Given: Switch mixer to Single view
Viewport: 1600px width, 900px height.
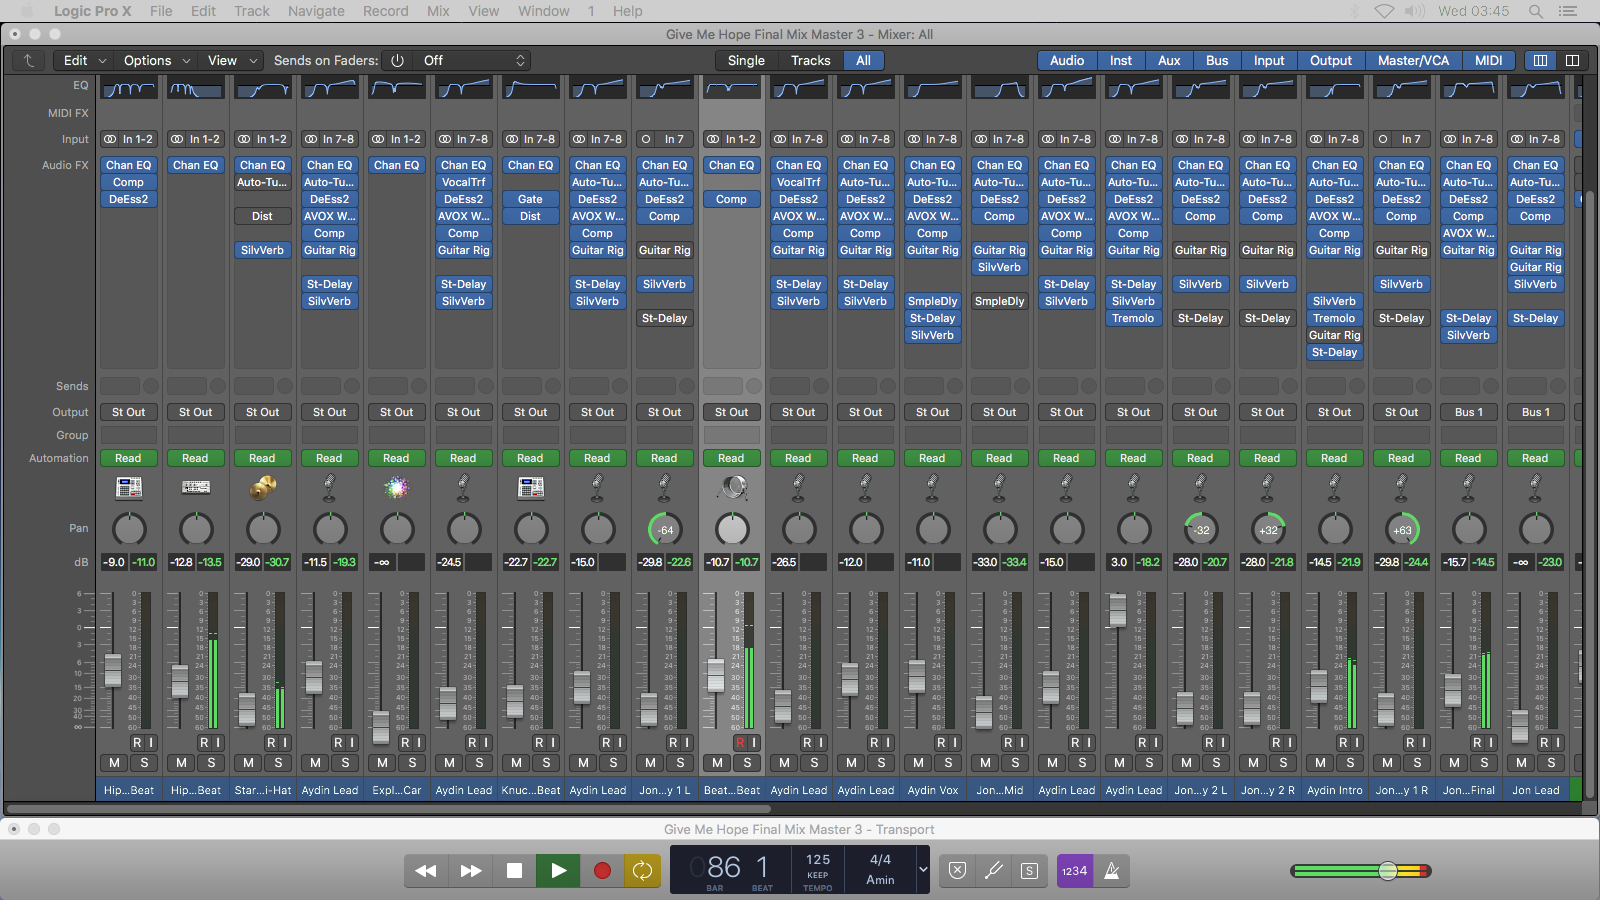Looking at the screenshot, I should (746, 60).
